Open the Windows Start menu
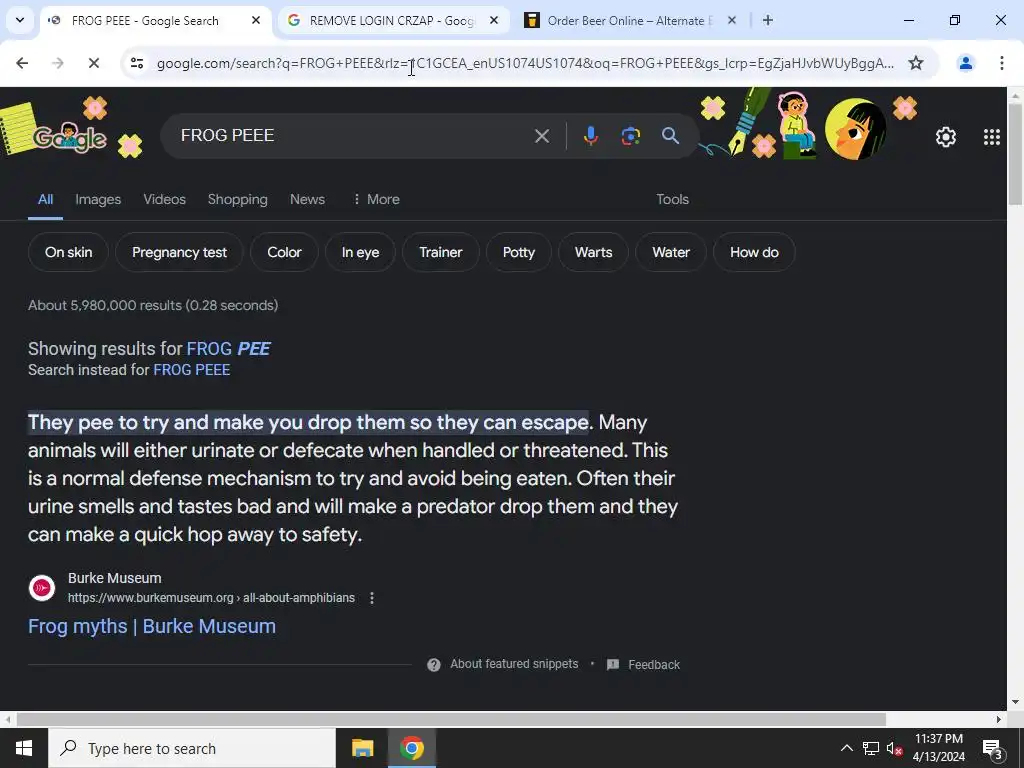Image resolution: width=1024 pixels, height=768 pixels. coord(24,748)
